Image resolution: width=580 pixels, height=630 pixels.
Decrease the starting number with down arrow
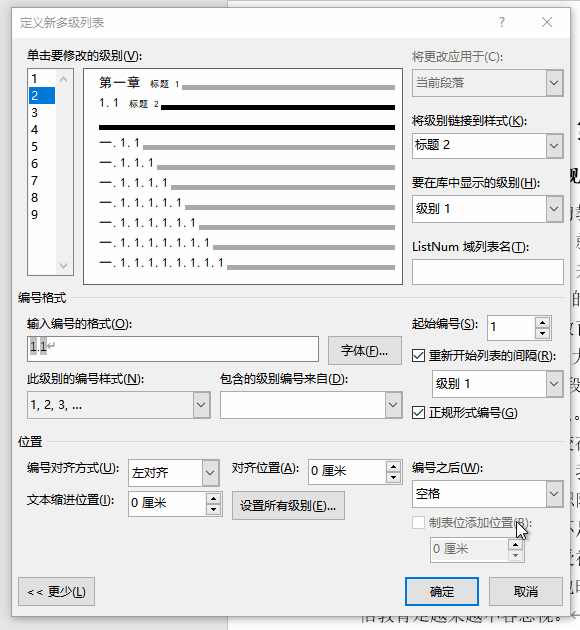(542, 333)
